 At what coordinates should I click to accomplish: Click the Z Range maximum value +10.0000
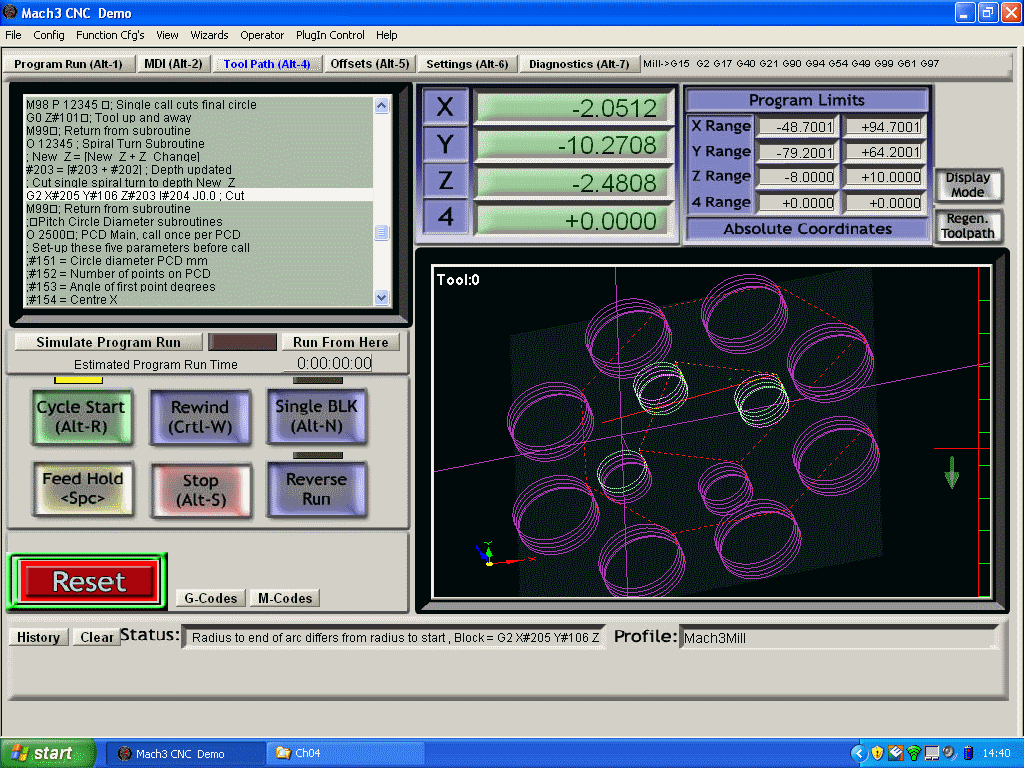tap(883, 177)
